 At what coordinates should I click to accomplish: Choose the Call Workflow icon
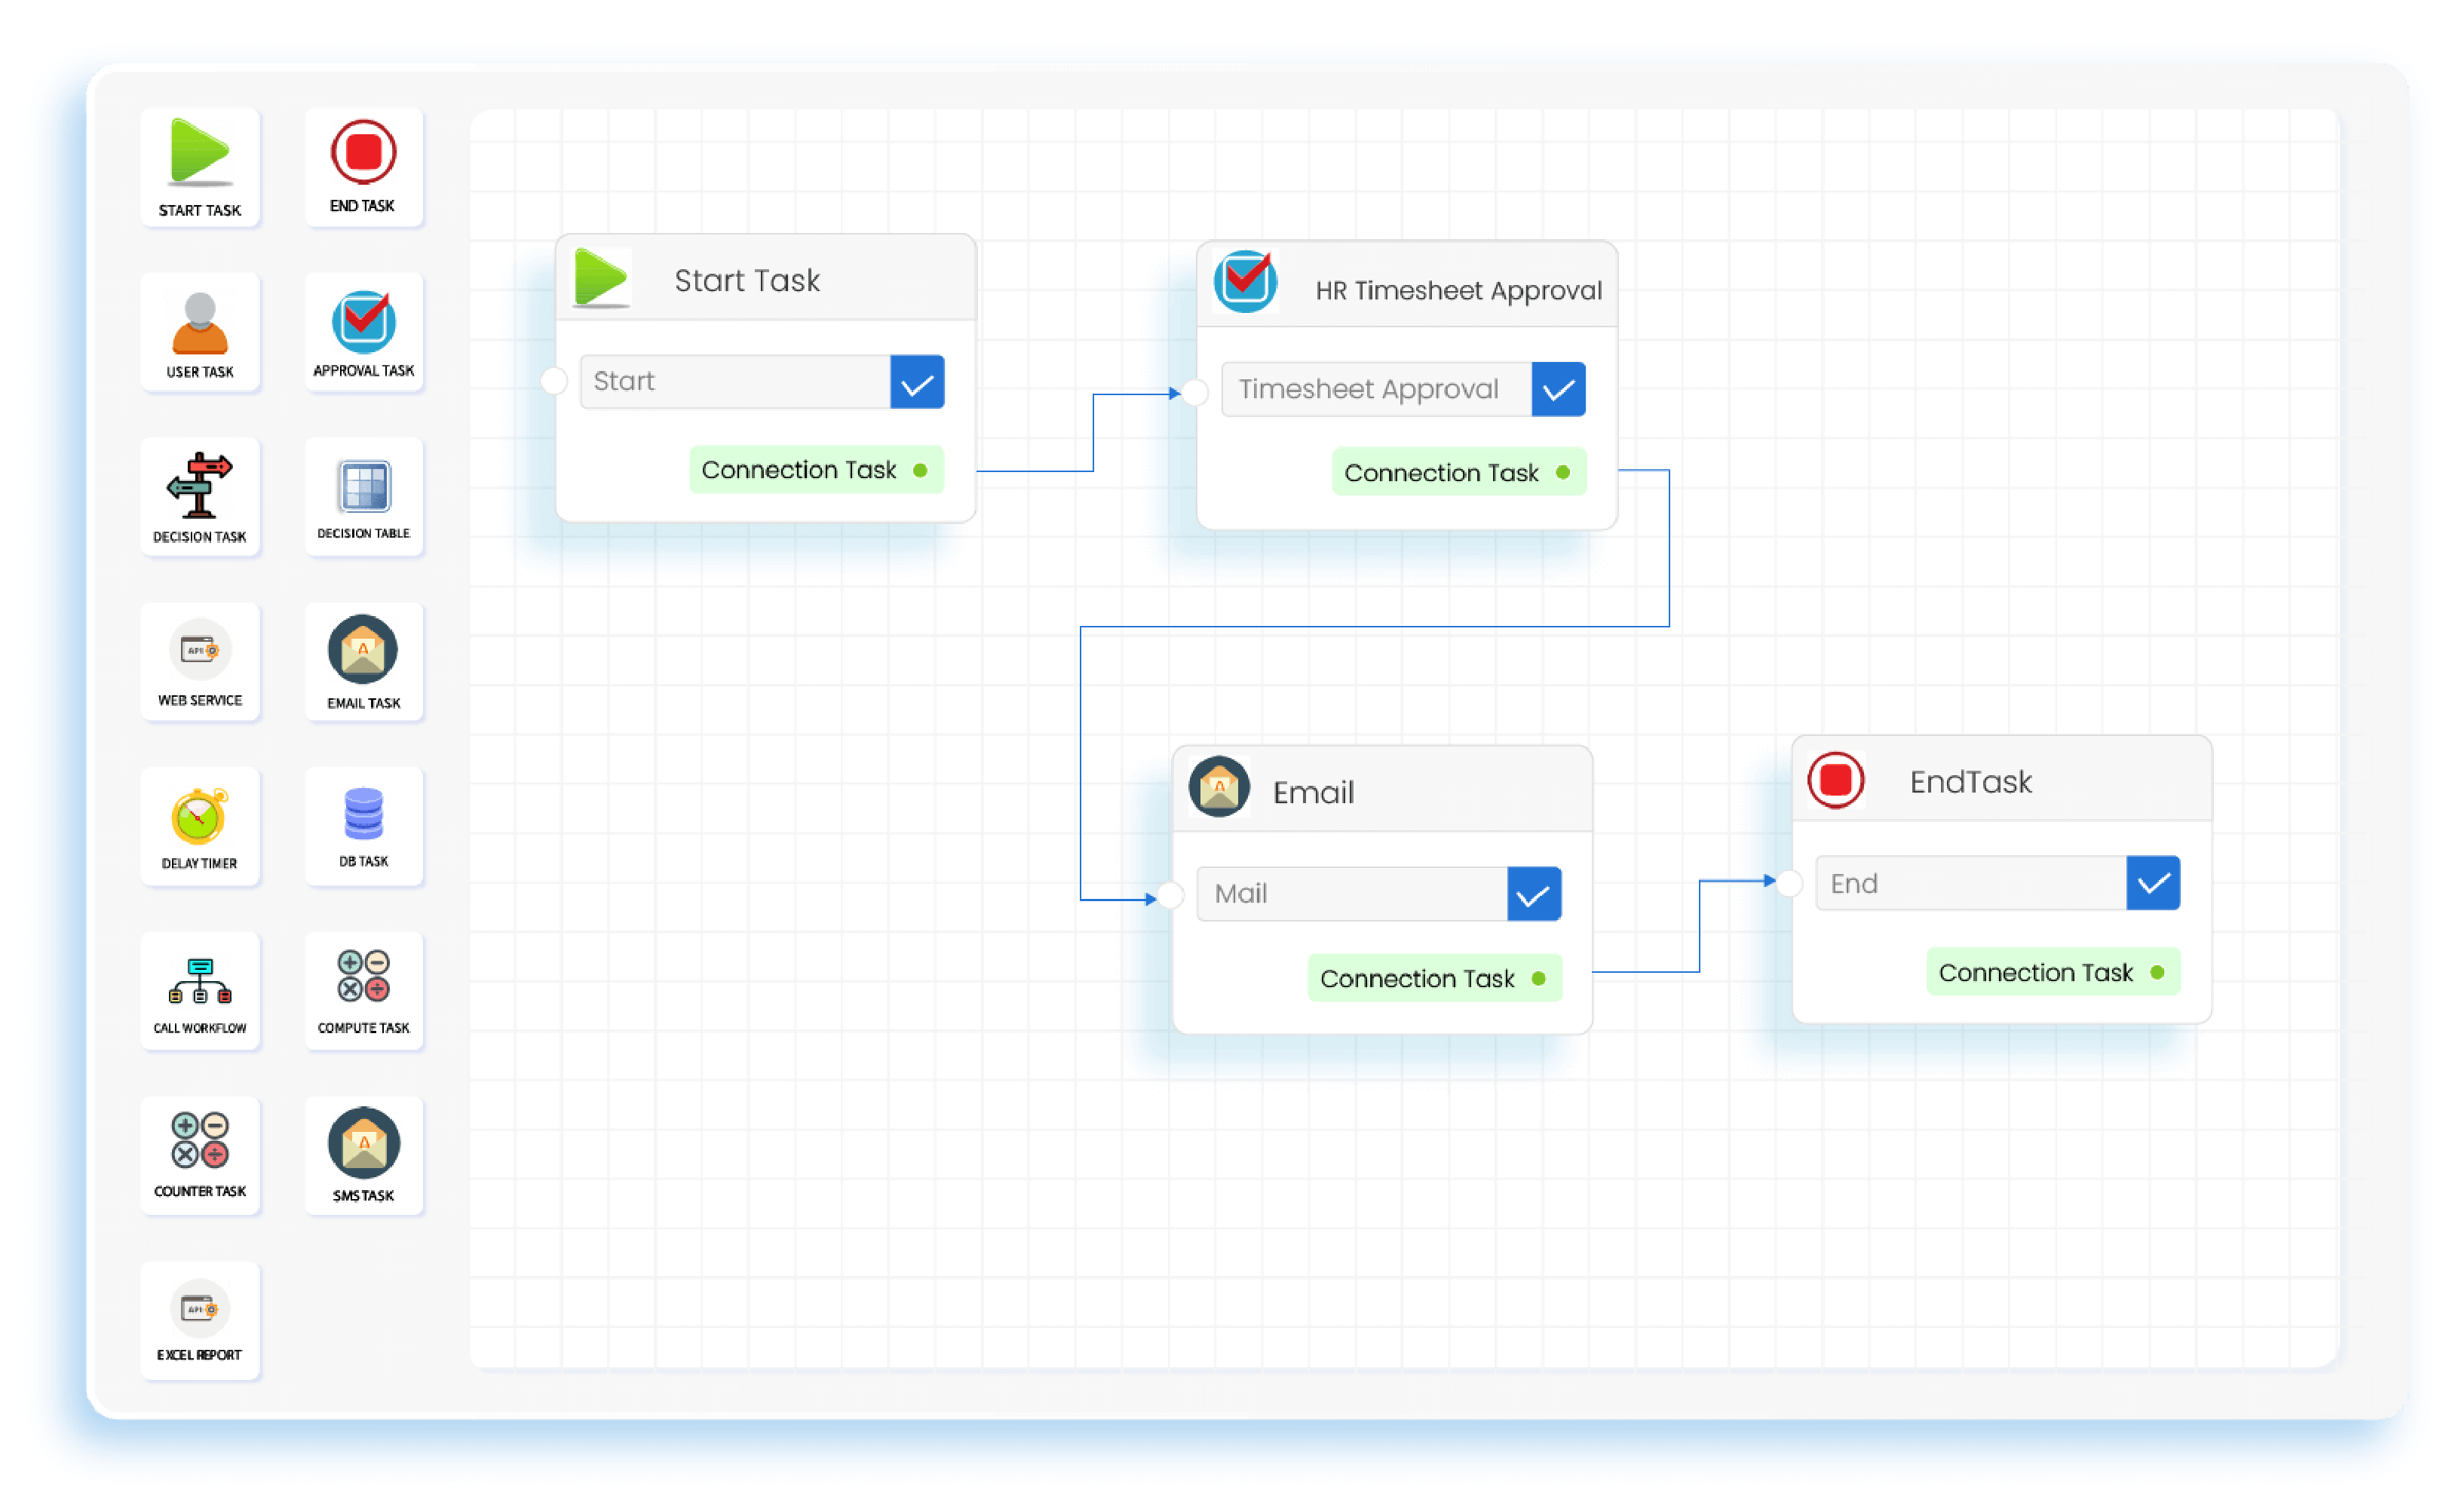[x=200, y=981]
